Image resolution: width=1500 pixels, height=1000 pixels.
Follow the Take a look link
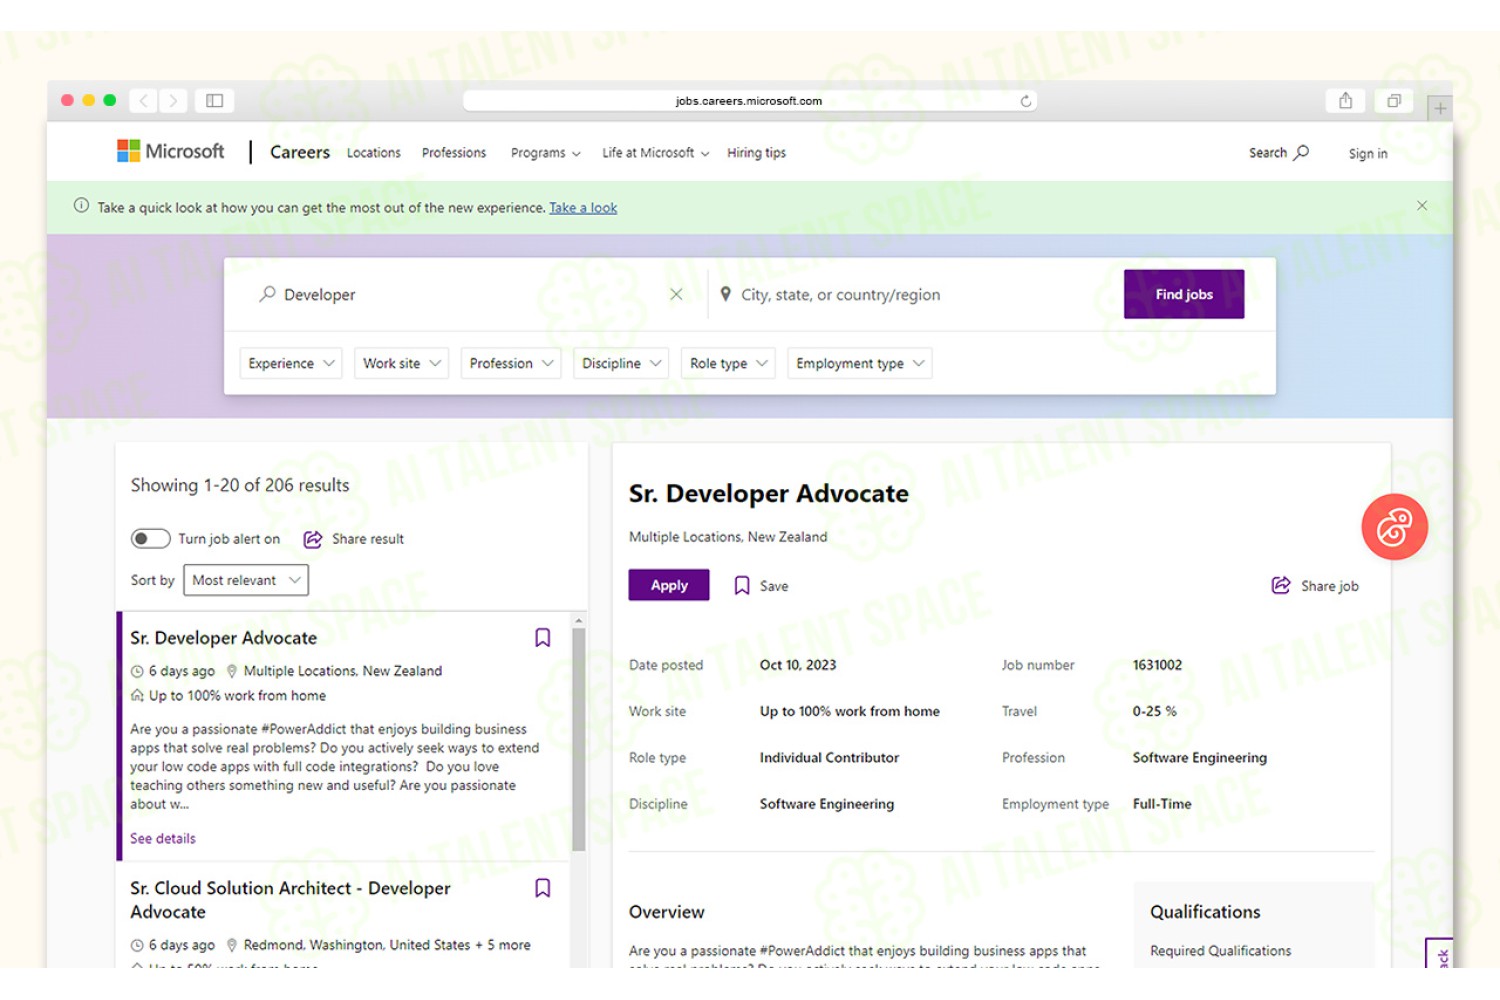(x=583, y=208)
